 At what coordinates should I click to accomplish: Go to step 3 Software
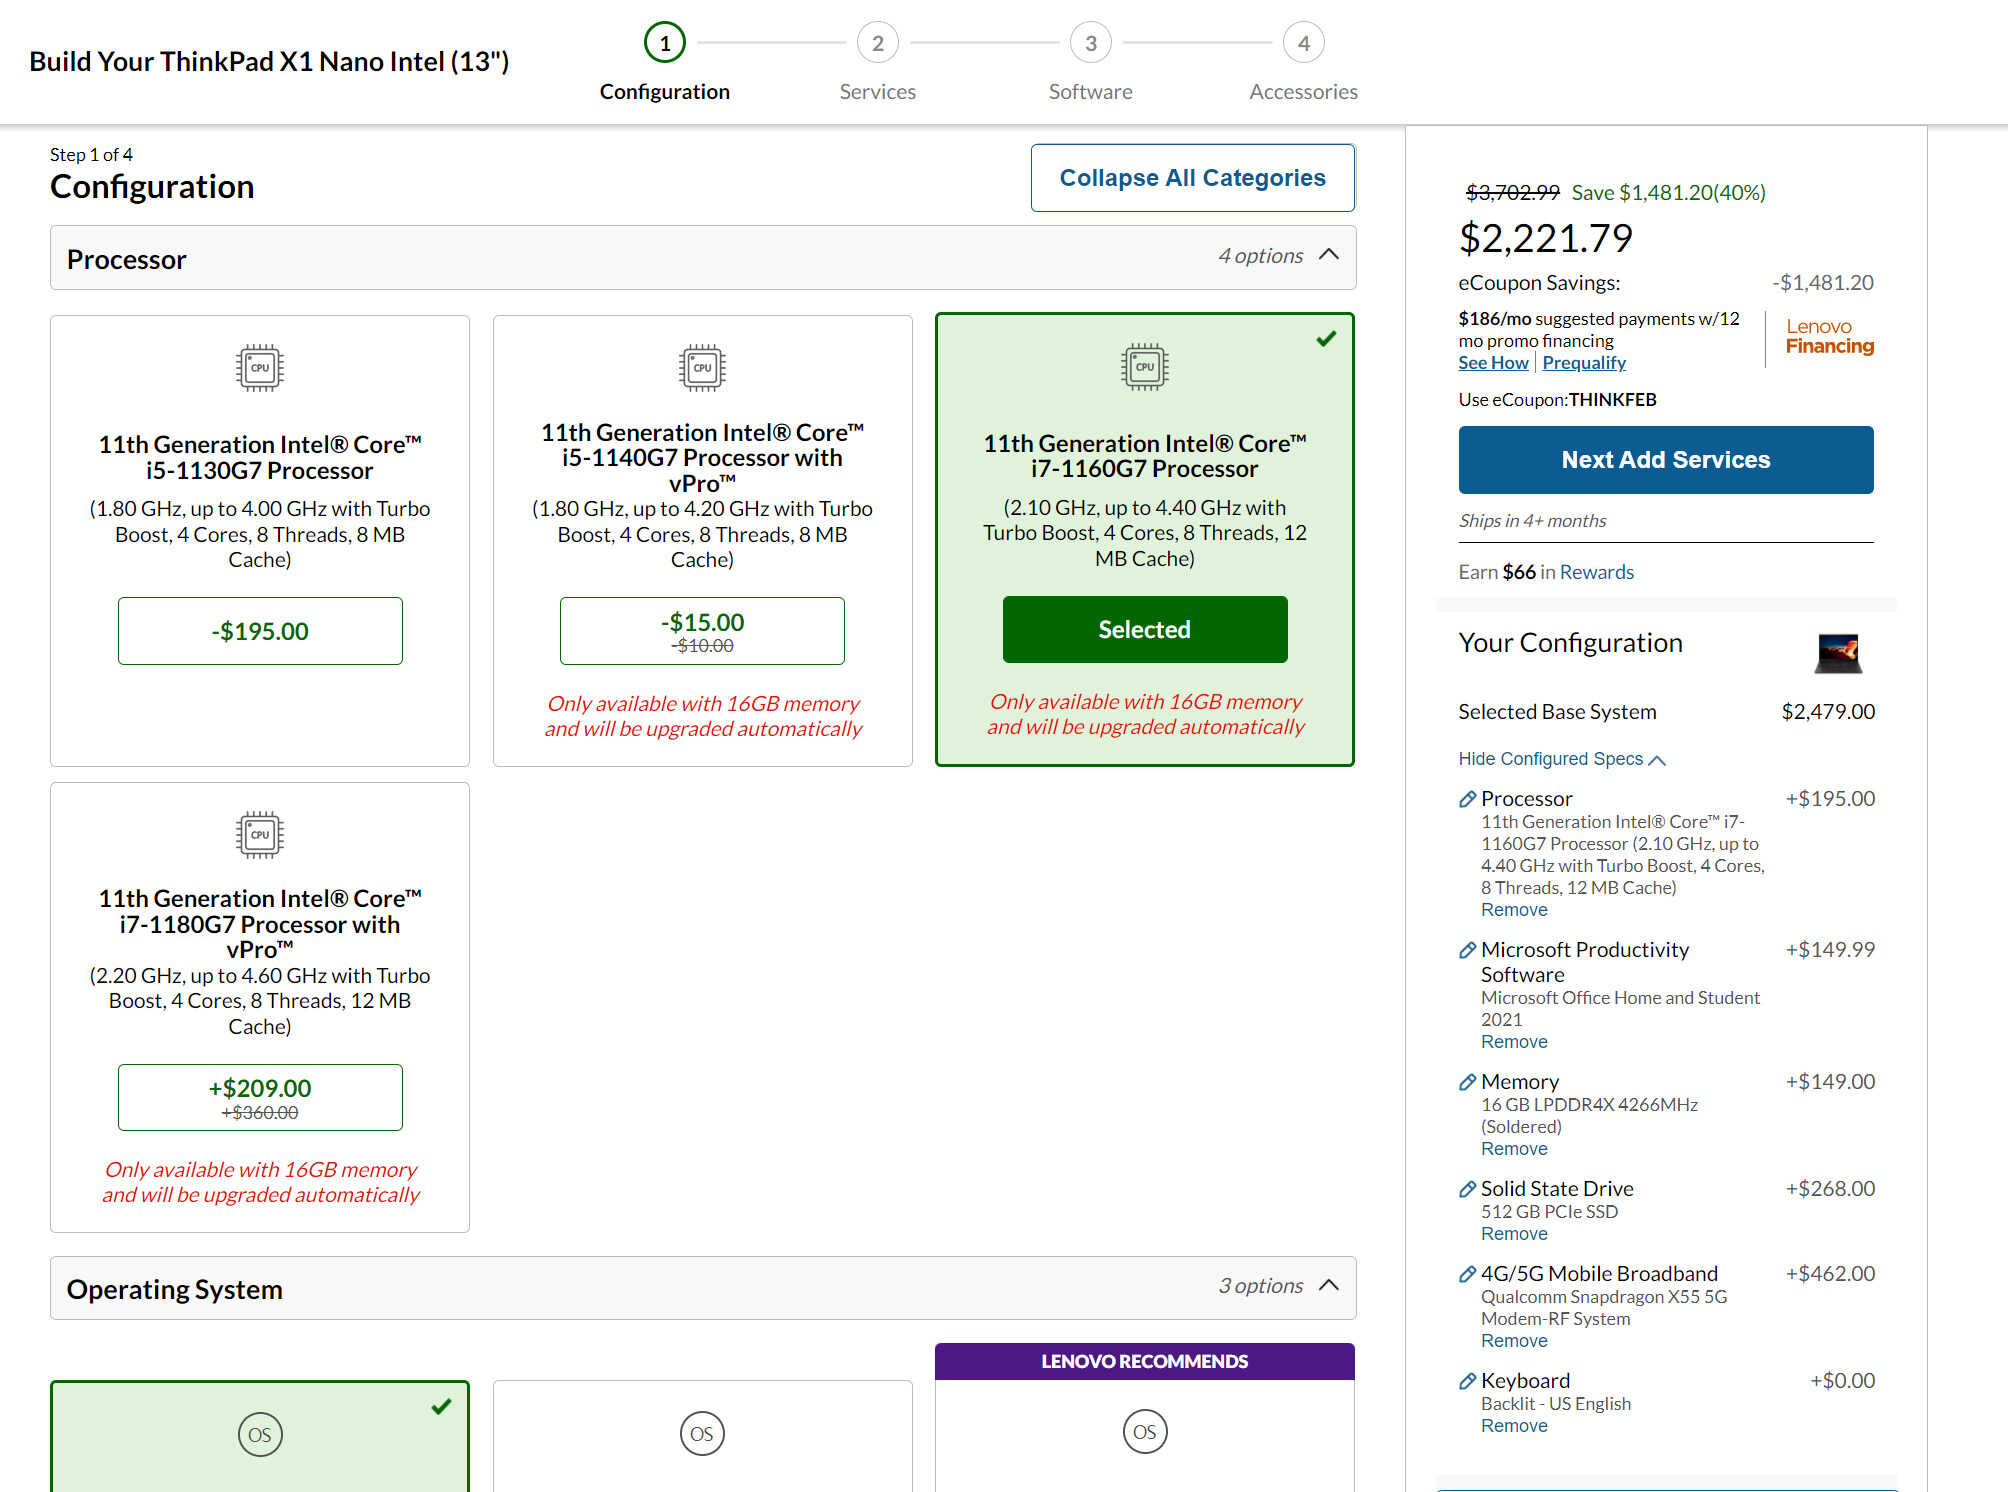click(1091, 43)
